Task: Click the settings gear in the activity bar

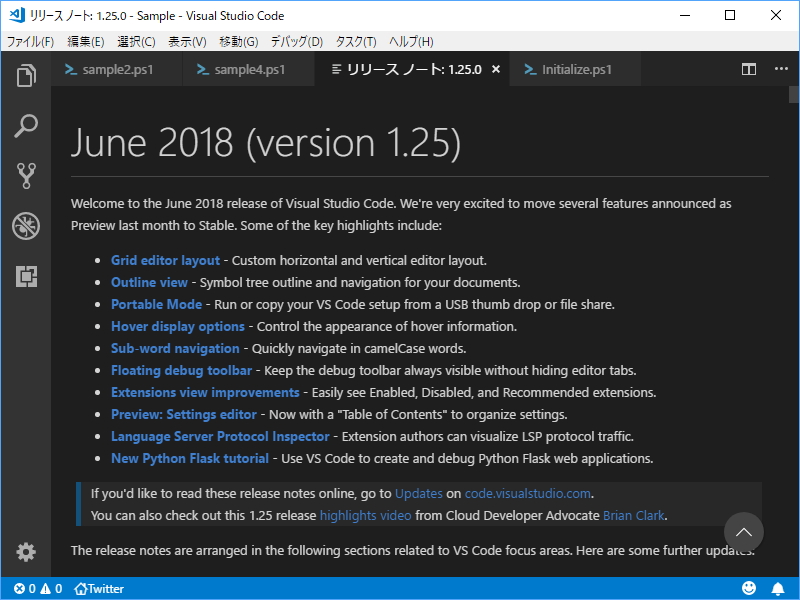Action: pos(26,552)
